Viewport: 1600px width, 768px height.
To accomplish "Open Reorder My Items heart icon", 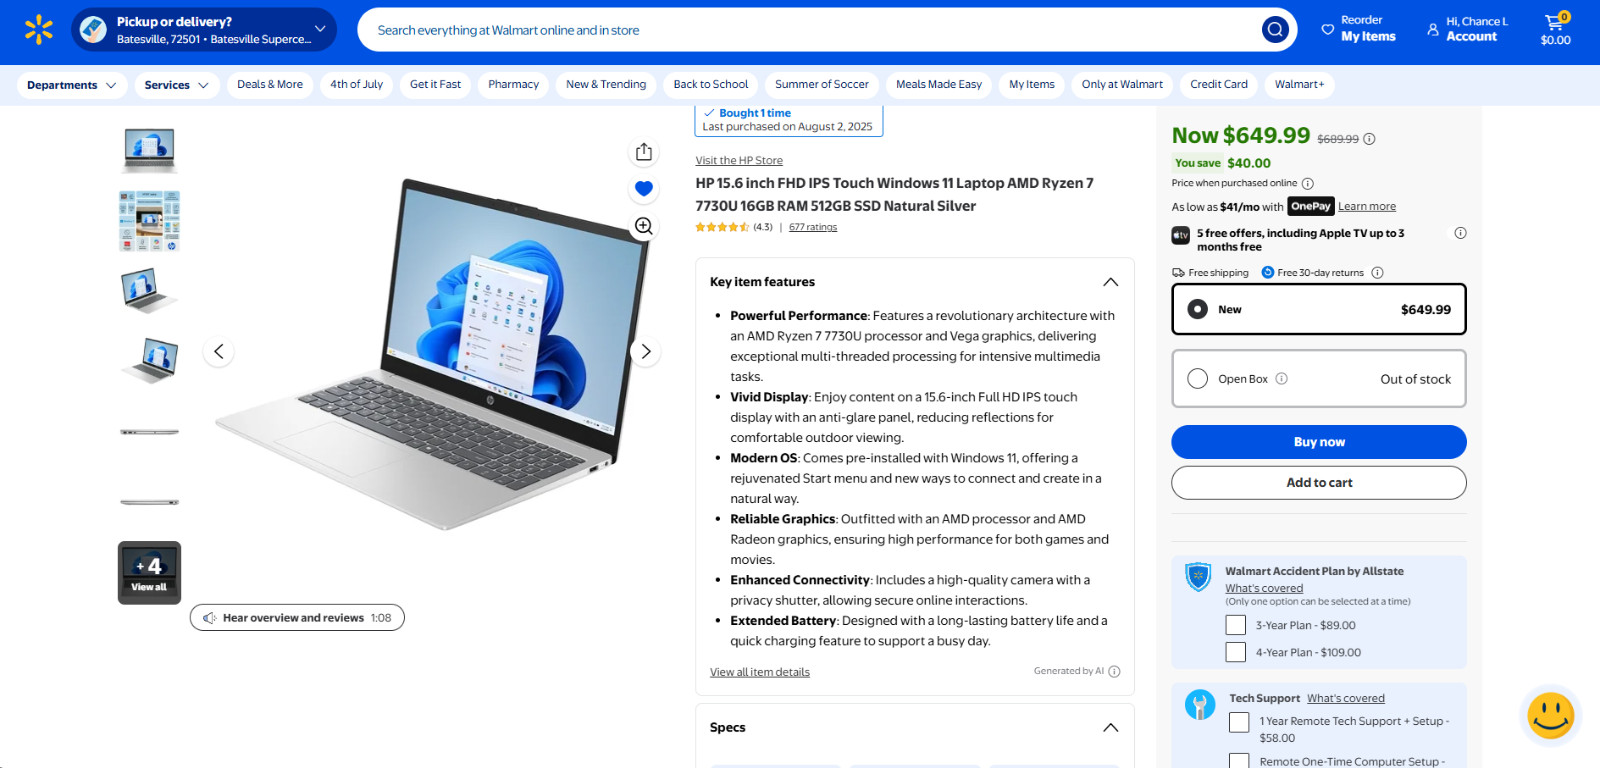I will coord(1327,30).
